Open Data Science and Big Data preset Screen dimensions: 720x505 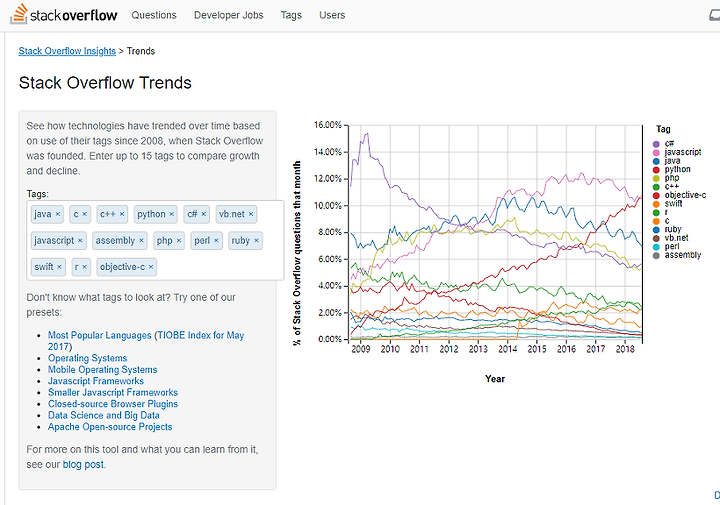coord(104,415)
